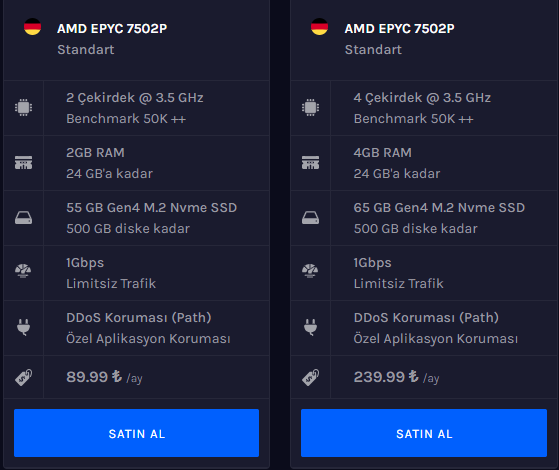Click the plug icon in the right plan's DDoS row
559x470 pixels.
(311, 327)
